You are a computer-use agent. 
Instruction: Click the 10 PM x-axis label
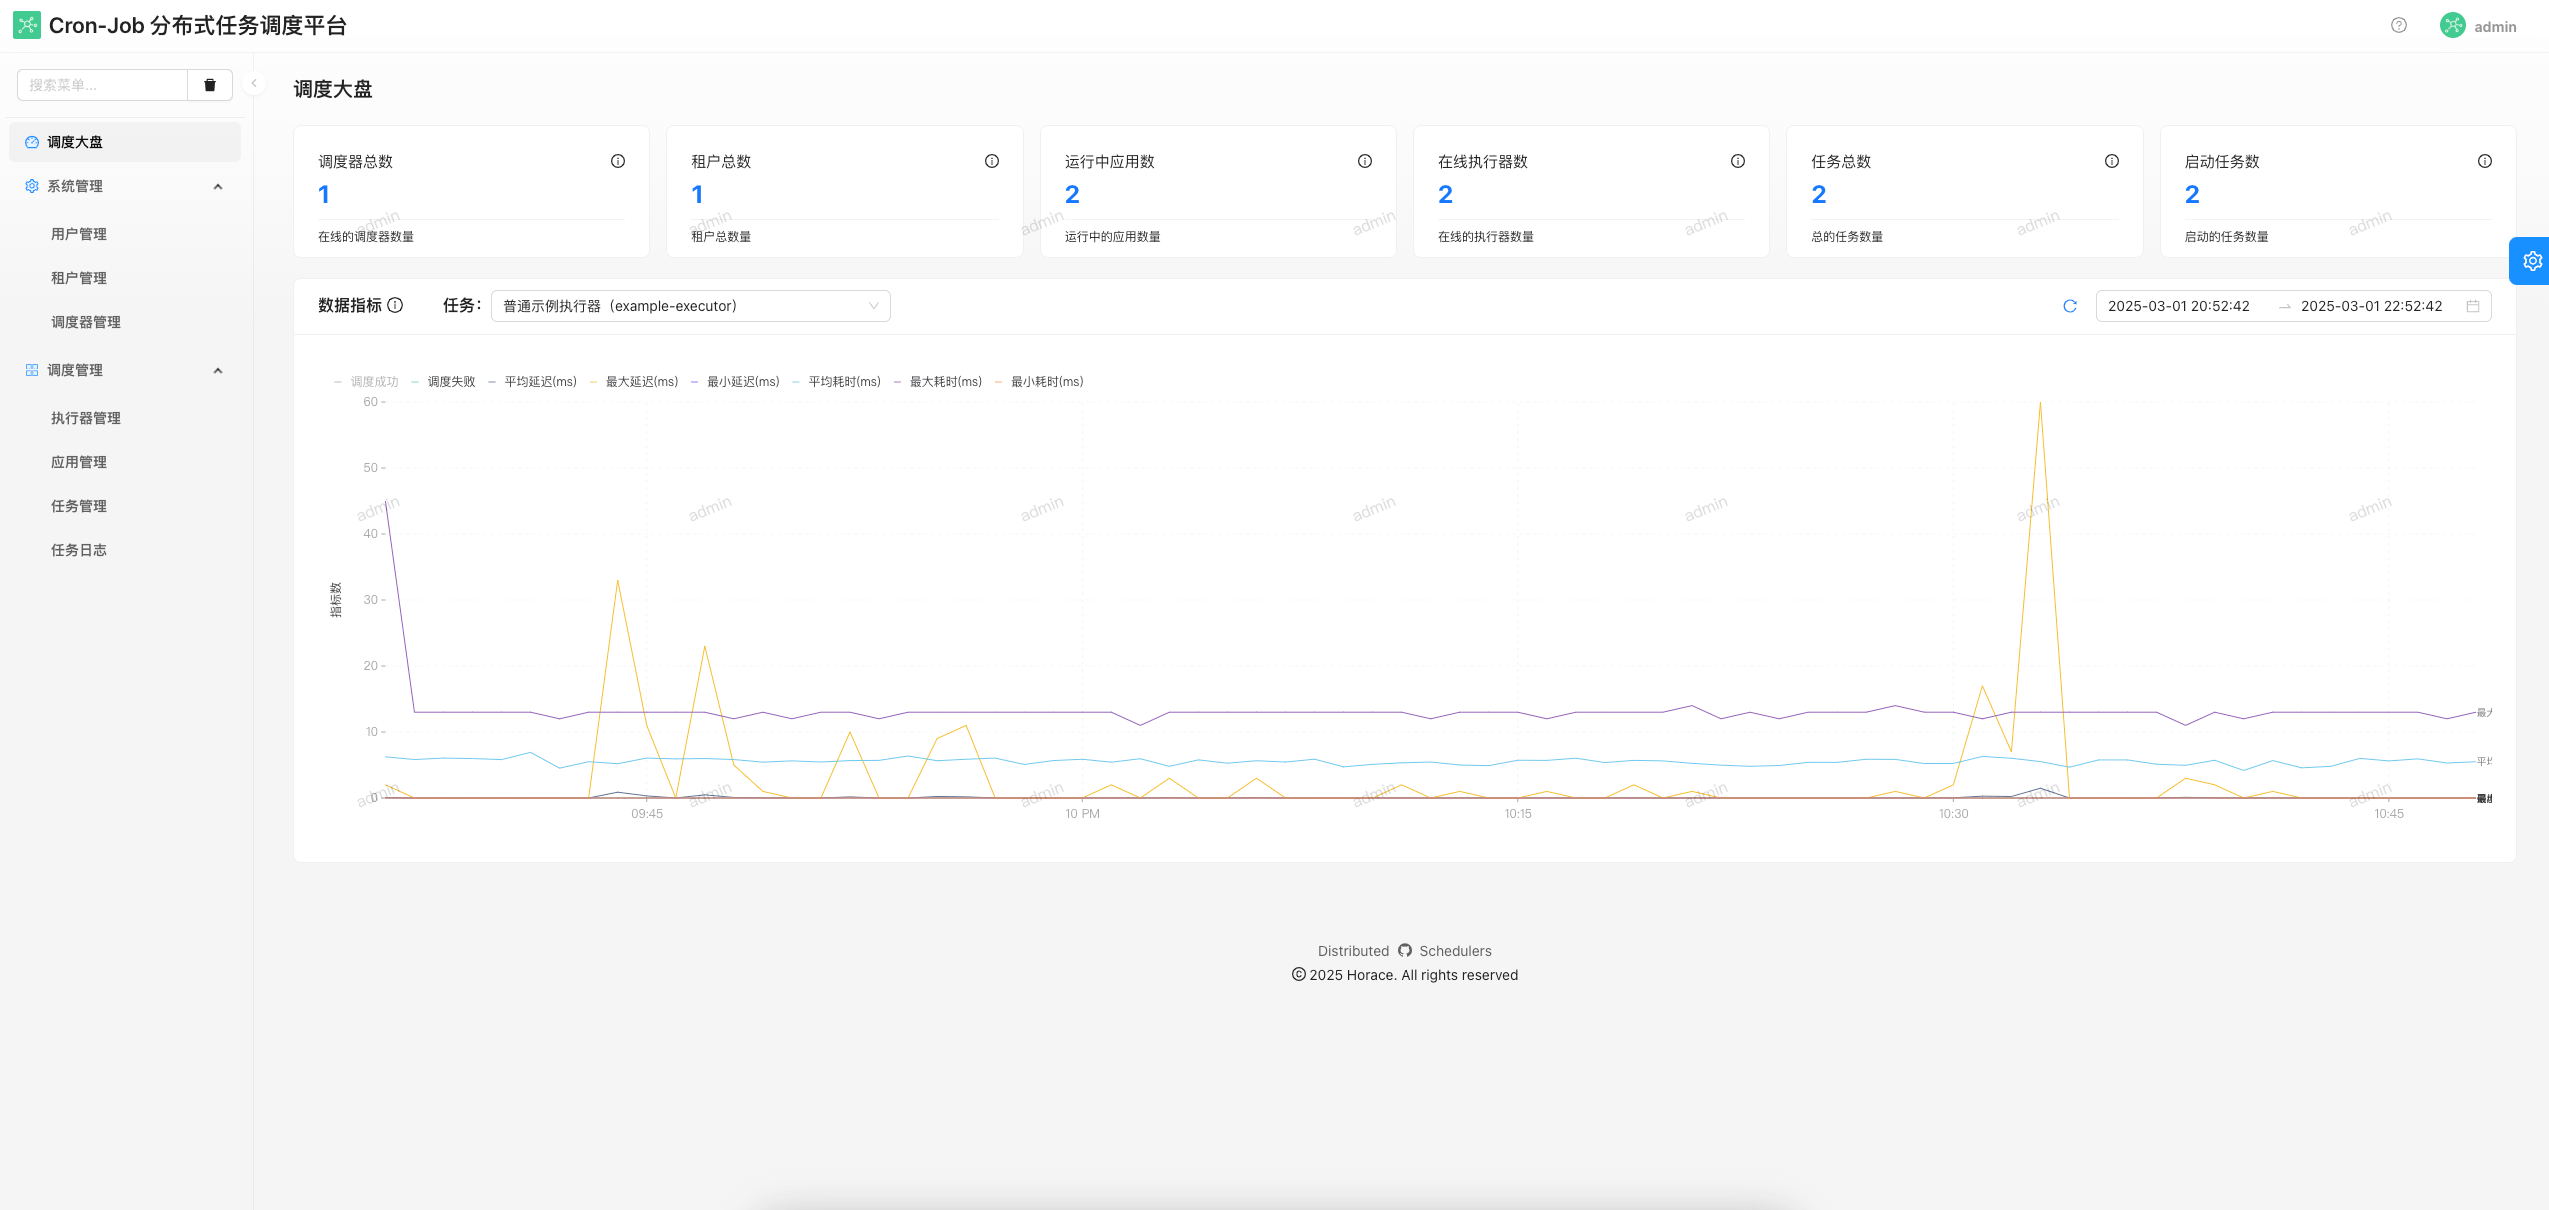click(x=1082, y=814)
